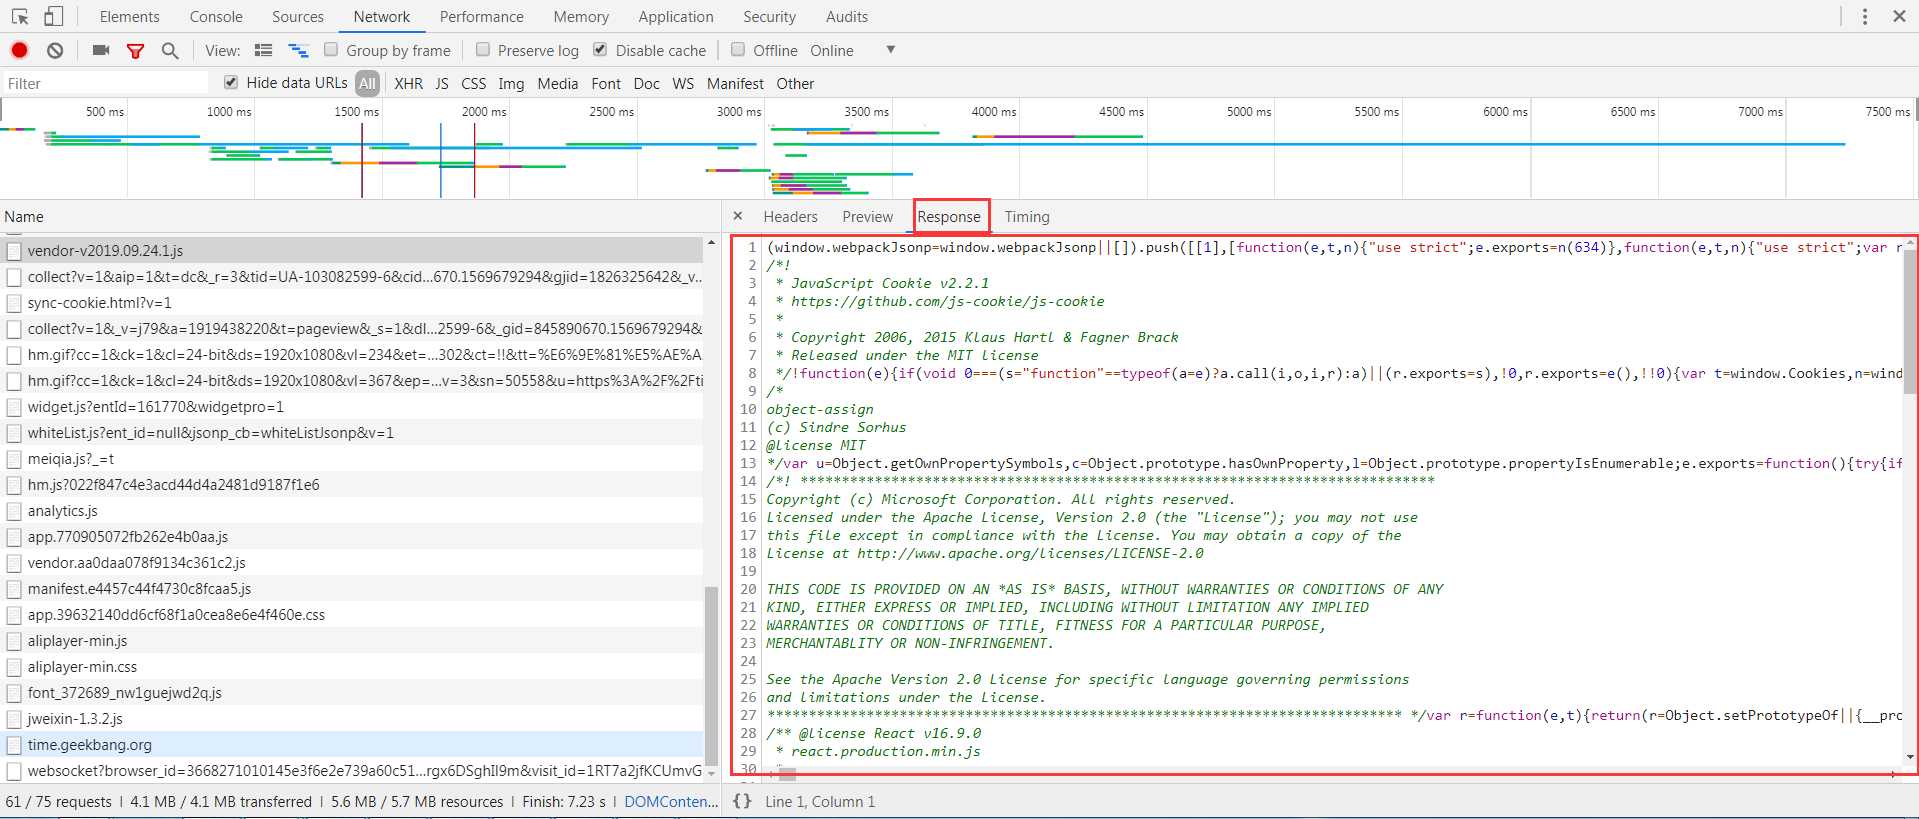Viewport: 1919px width, 819px height.
Task: Open the Preview tab
Action: click(867, 216)
